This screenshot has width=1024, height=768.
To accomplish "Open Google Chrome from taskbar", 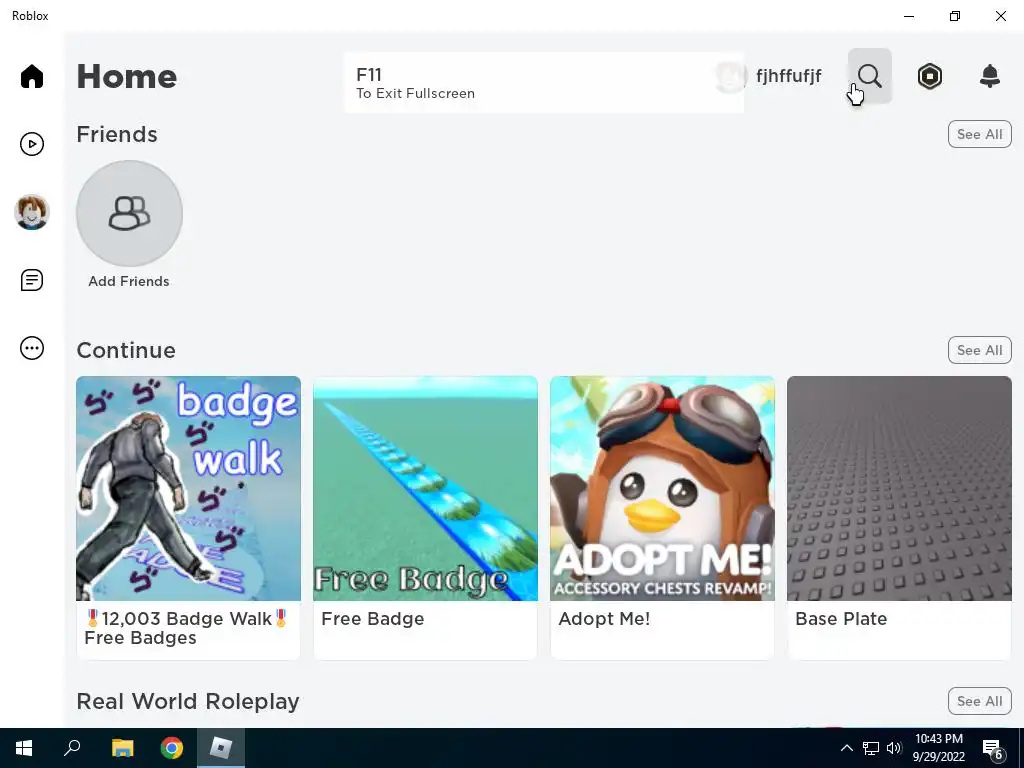I will (172, 748).
